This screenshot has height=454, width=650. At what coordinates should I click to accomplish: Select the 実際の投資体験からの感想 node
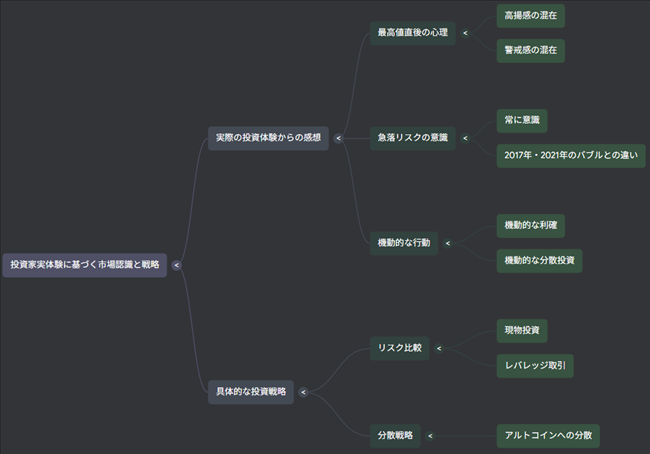tap(268, 137)
